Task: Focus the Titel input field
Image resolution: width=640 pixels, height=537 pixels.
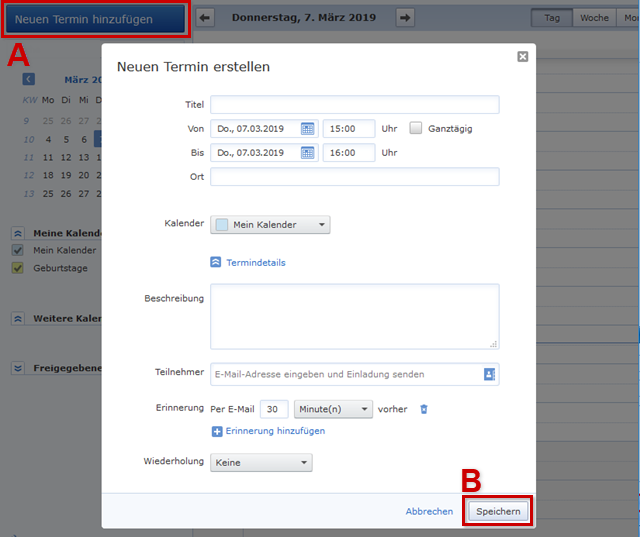Action: click(x=355, y=104)
